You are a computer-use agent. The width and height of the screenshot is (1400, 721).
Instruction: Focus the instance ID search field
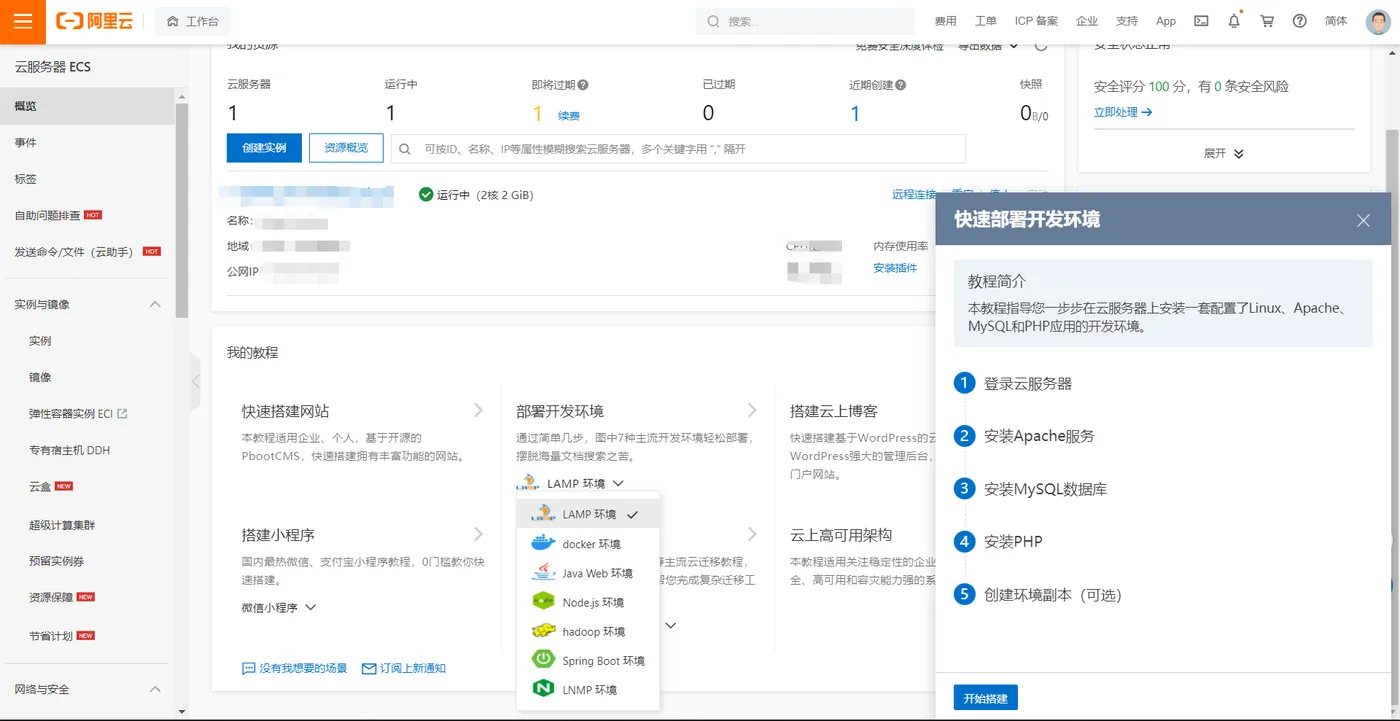pyautogui.click(x=678, y=148)
